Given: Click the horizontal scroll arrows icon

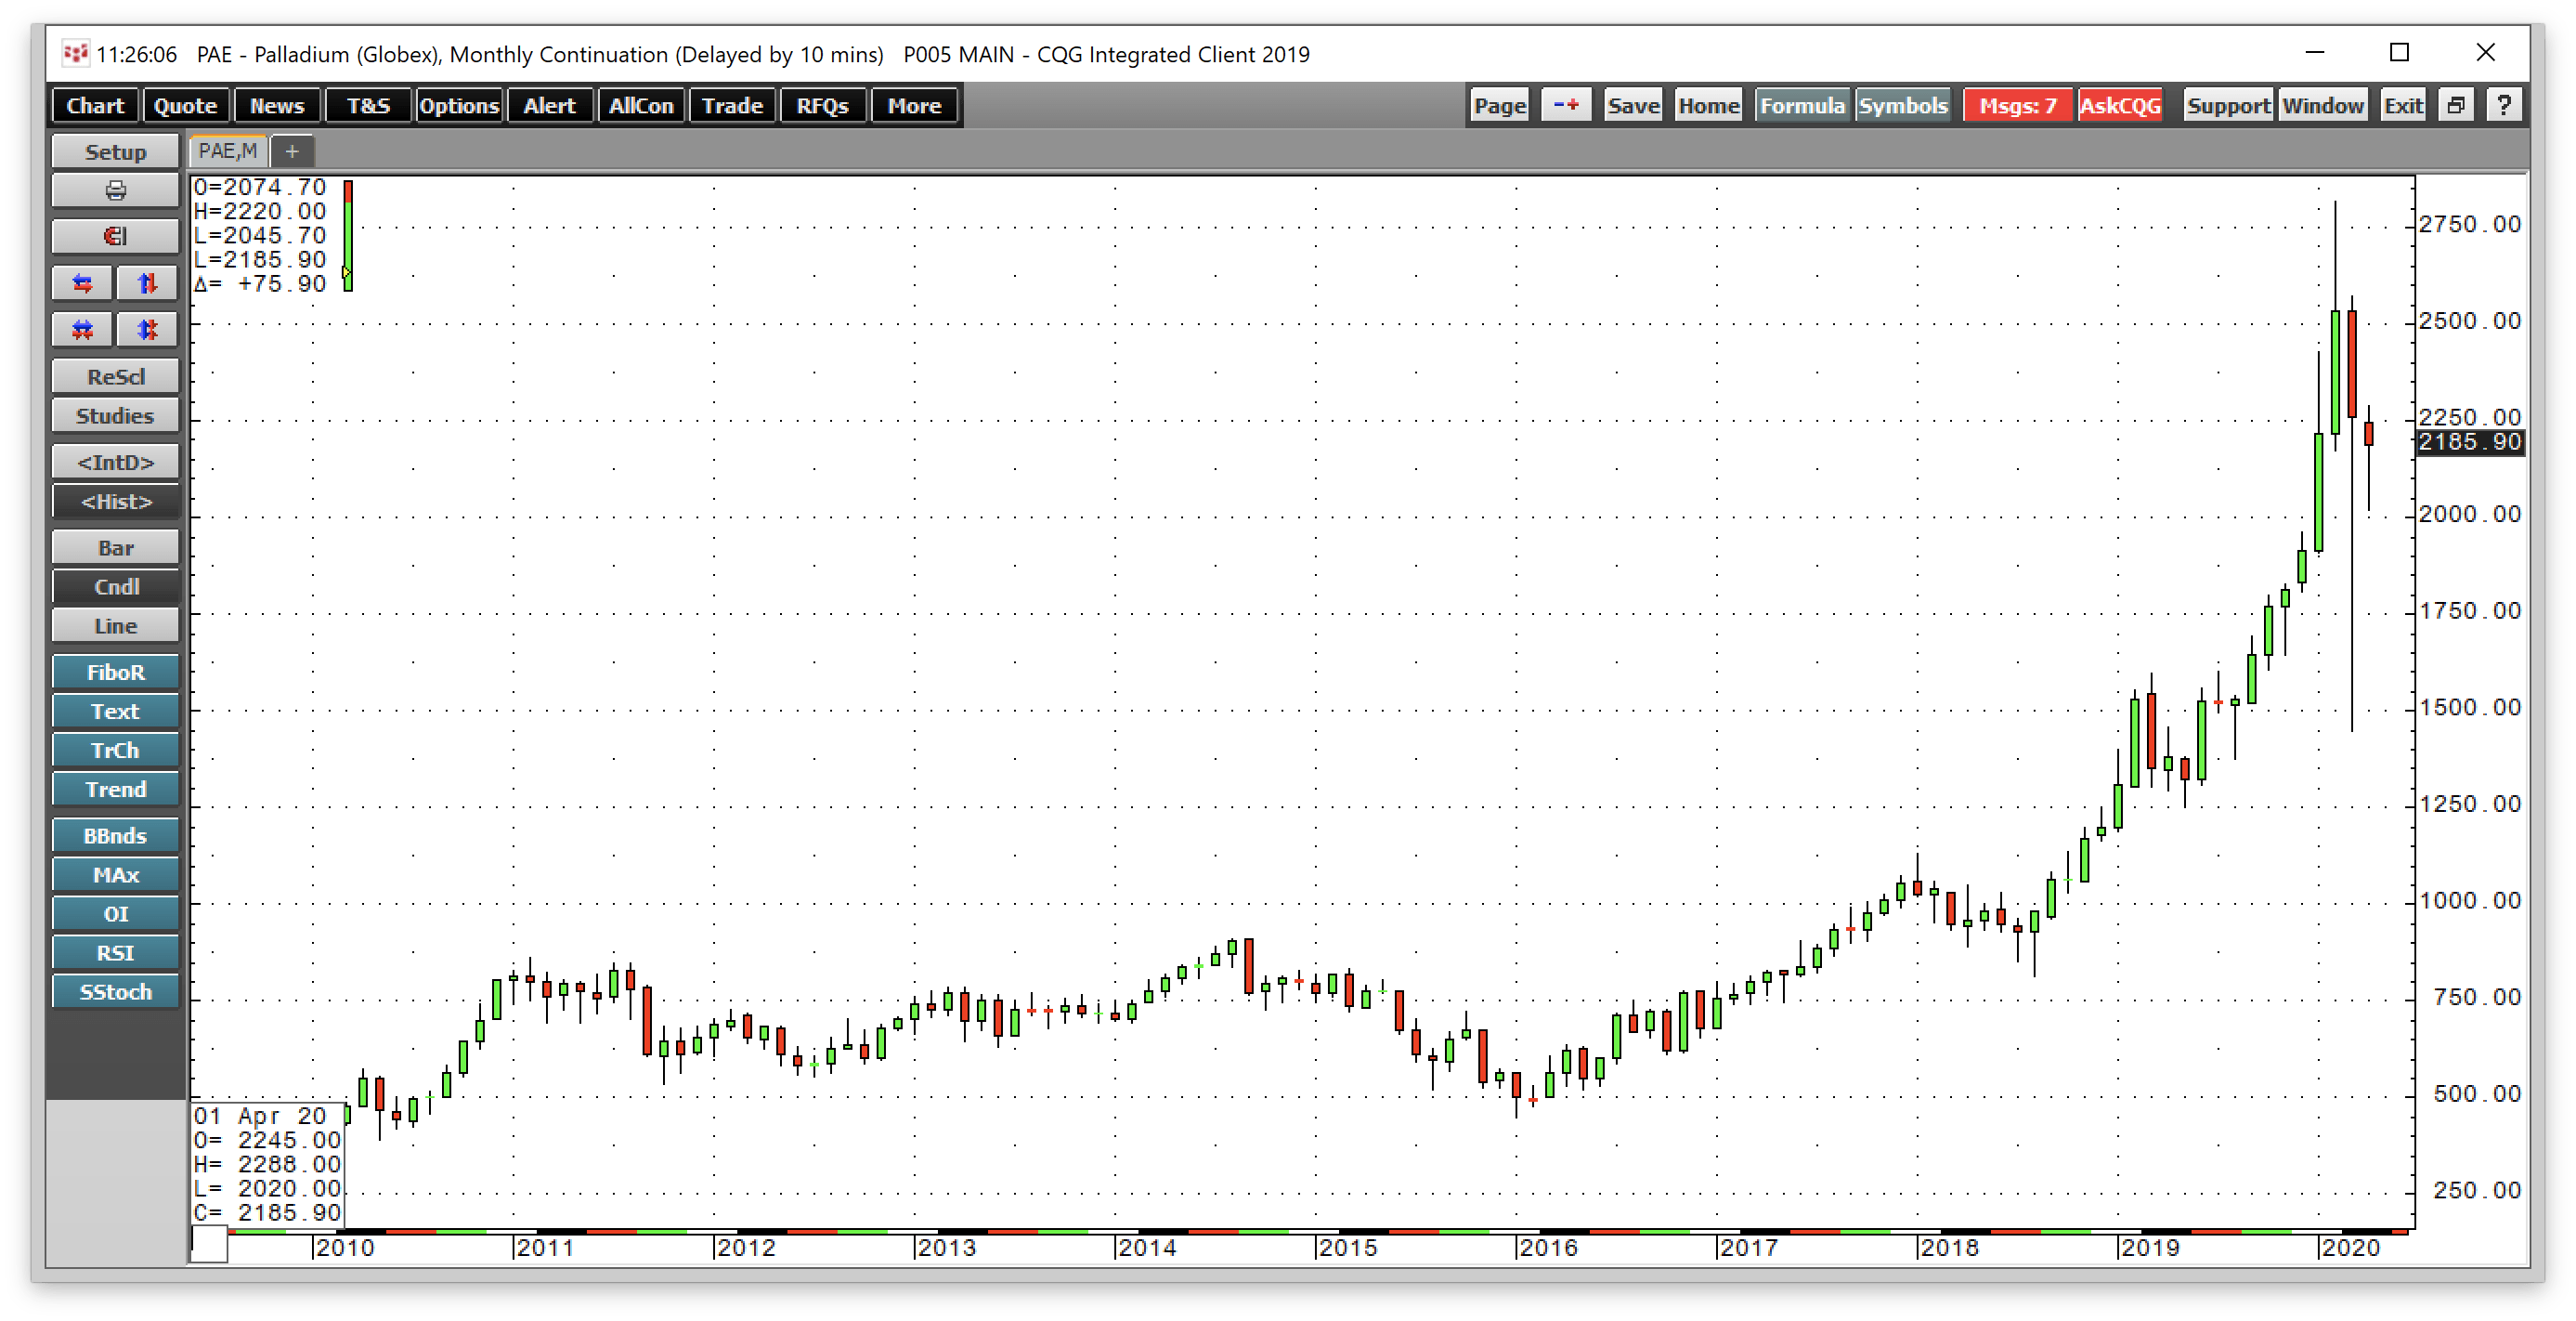Looking at the screenshot, I should [x=83, y=283].
